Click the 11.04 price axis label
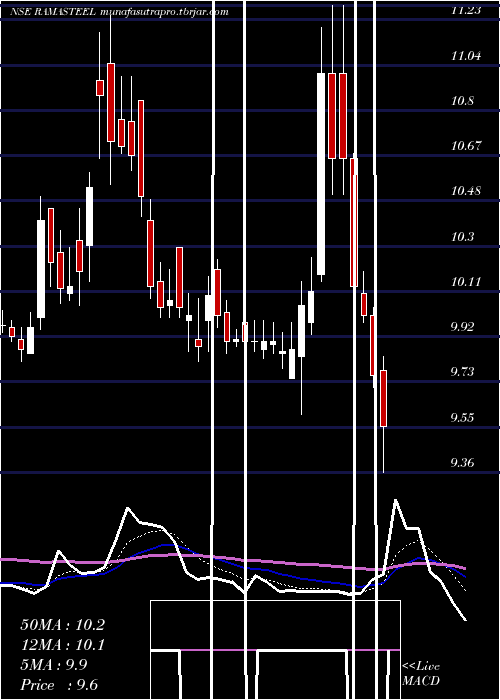The image size is (500, 700). click(x=466, y=56)
